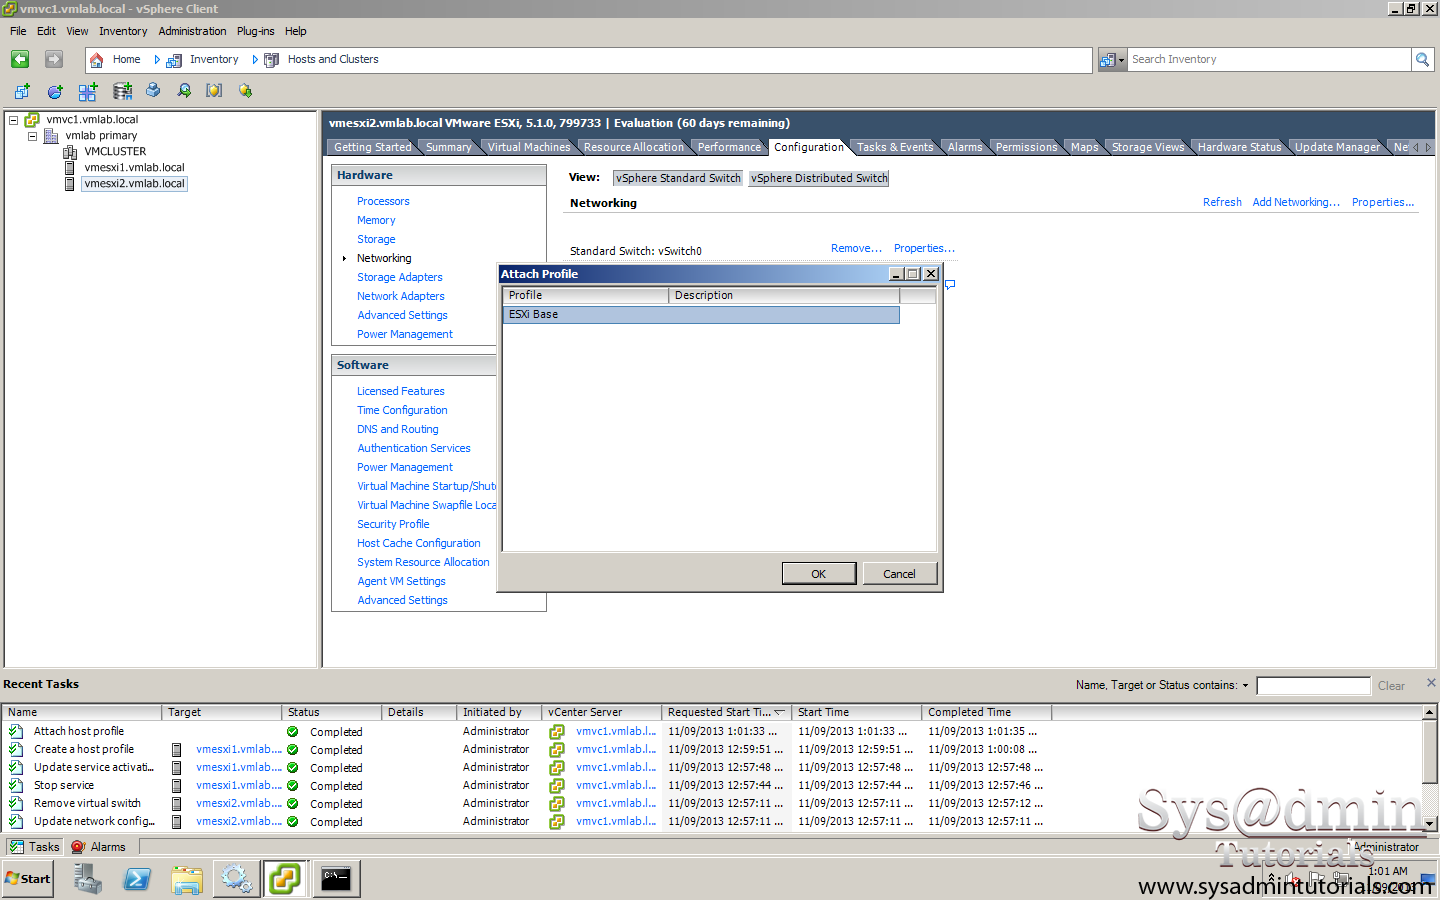This screenshot has height=900, width=1440.
Task: Open Licensed Features in Software list
Action: (x=400, y=391)
